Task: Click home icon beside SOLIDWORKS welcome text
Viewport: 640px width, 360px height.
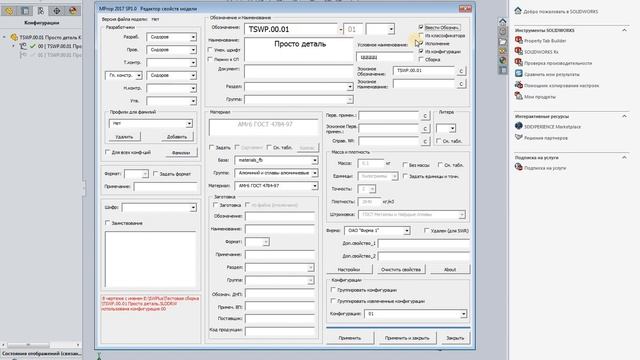Action: tap(518, 11)
